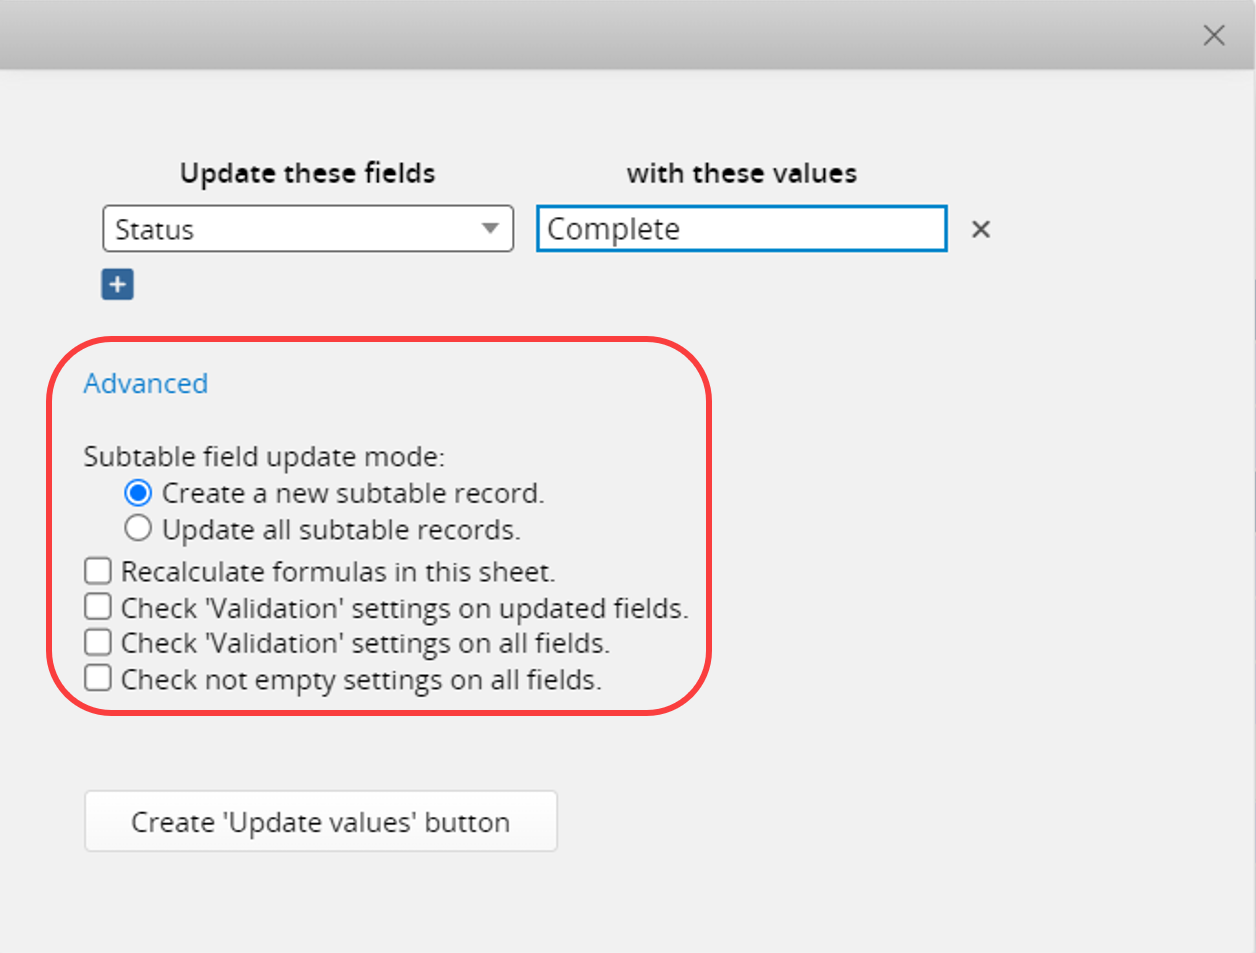The height and width of the screenshot is (953, 1256).
Task: Close the dialog with the X icon
Action: pyautogui.click(x=1214, y=35)
